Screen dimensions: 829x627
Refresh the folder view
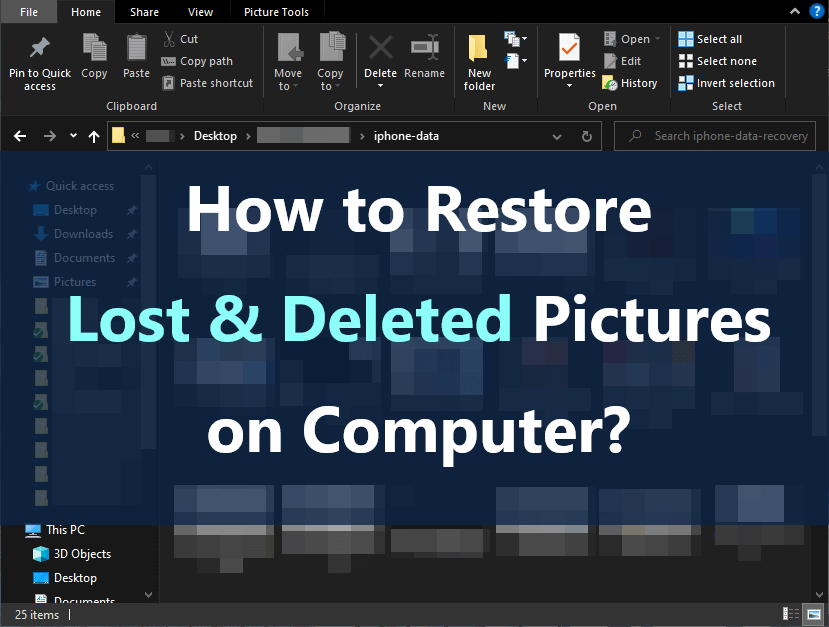point(586,136)
